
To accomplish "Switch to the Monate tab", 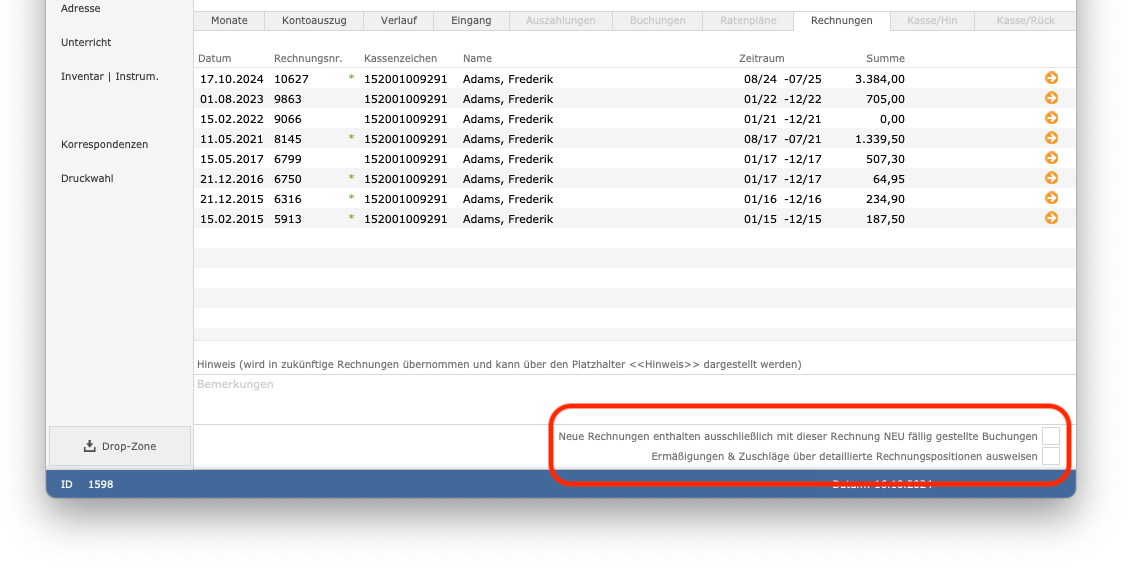I will point(229,21).
